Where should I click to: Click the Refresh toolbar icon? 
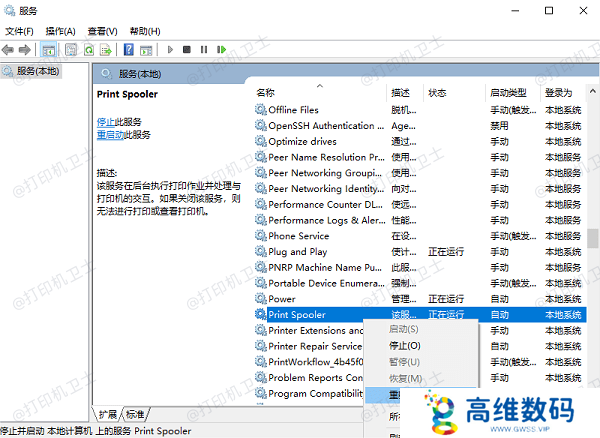89,49
